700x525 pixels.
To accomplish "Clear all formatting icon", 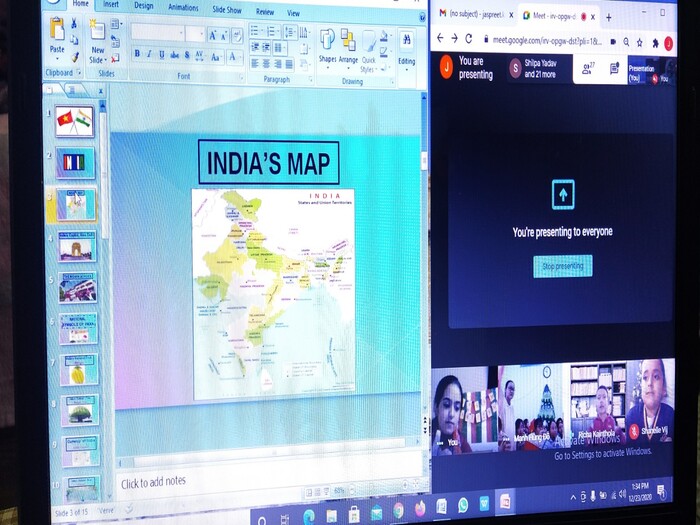I will 237,36.
